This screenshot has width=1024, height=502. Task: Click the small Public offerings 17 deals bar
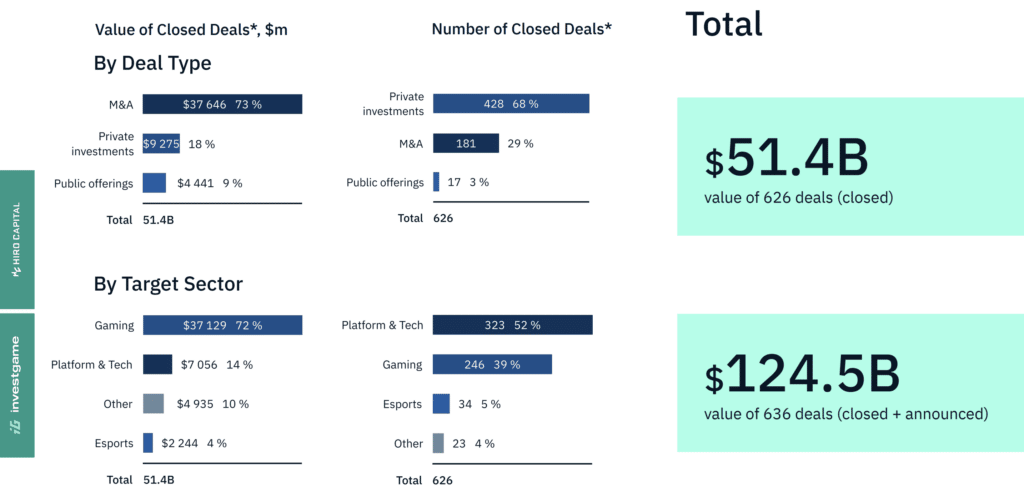click(x=436, y=183)
